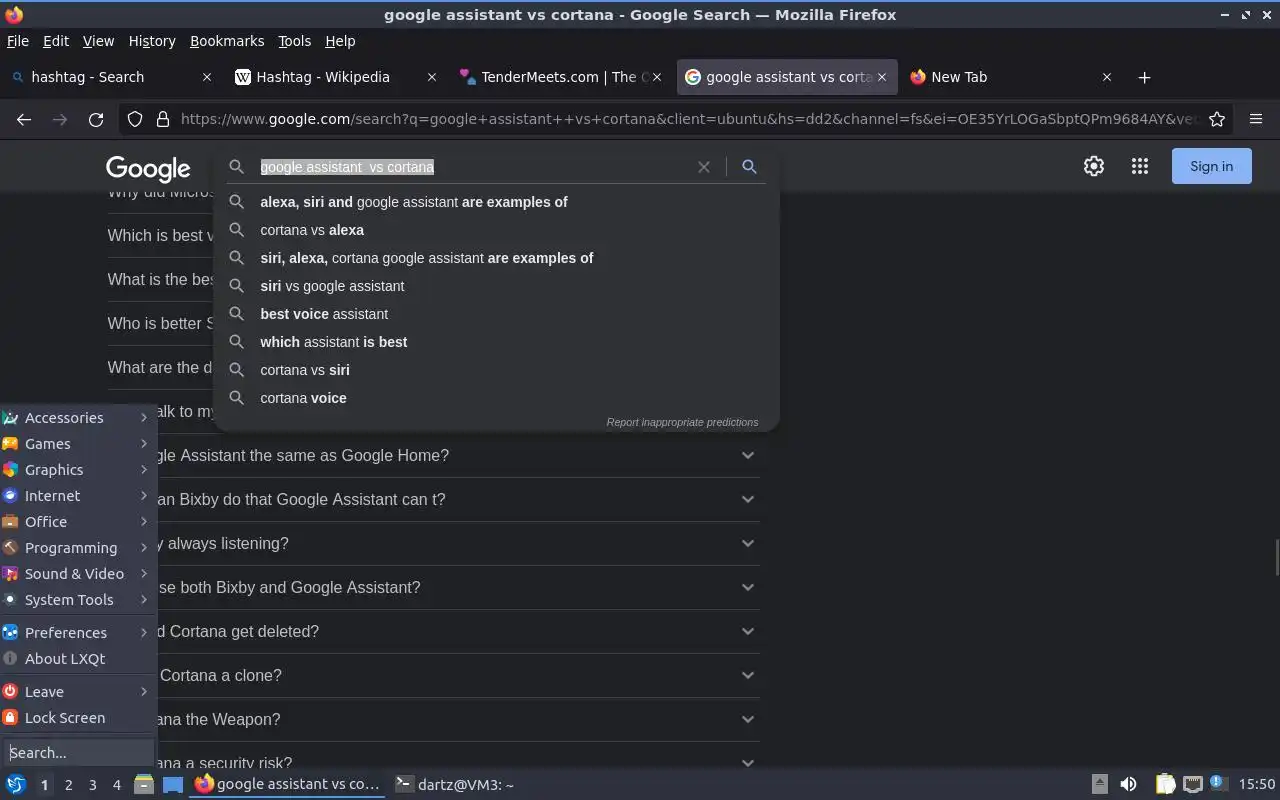Click the shield tracking protection icon
Viewport: 1280px width, 800px height.
(x=135, y=119)
